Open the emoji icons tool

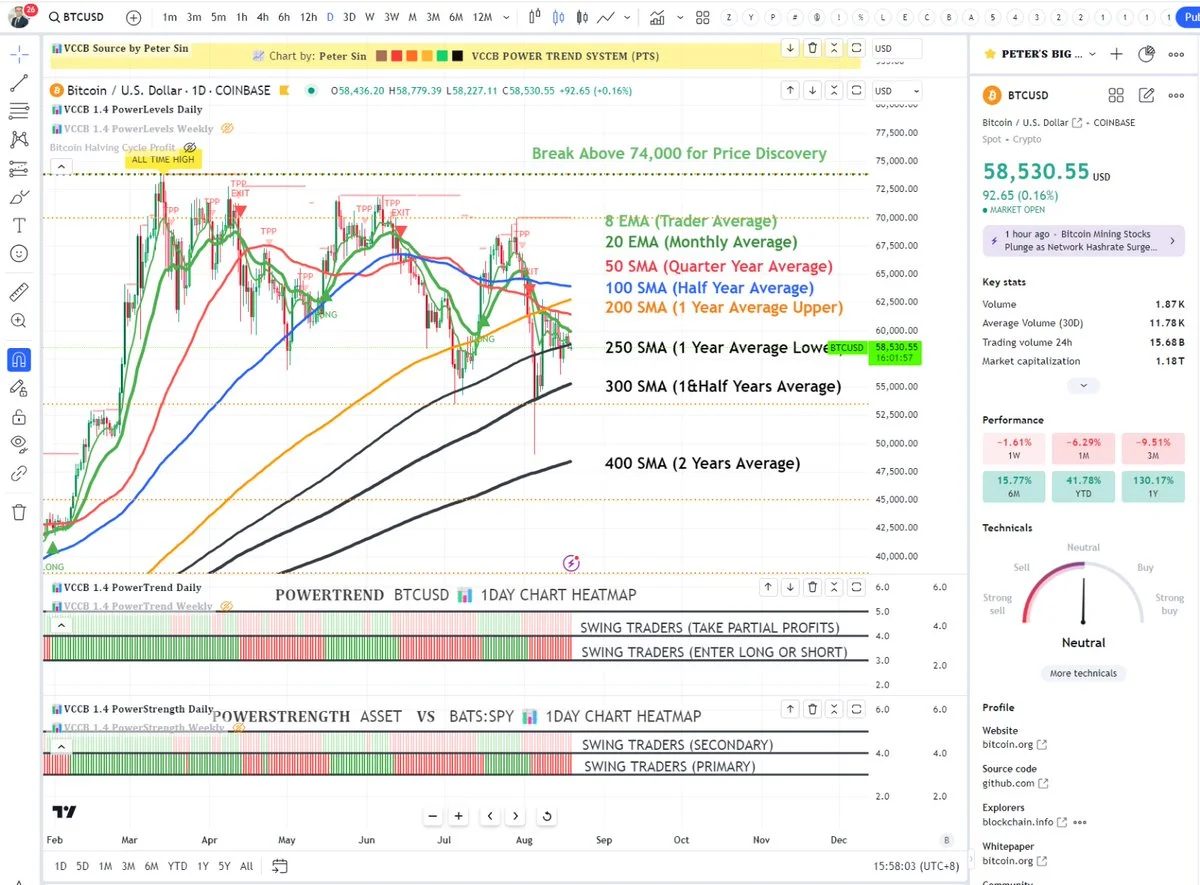(x=19, y=254)
